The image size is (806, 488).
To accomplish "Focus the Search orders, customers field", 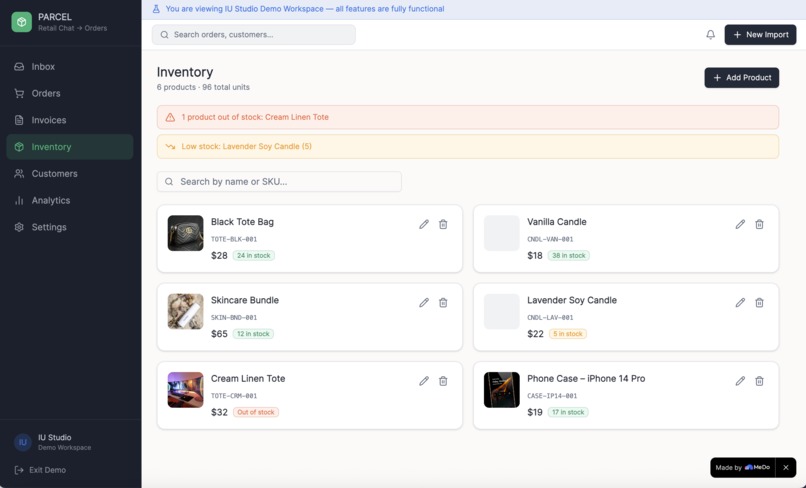I will point(253,34).
